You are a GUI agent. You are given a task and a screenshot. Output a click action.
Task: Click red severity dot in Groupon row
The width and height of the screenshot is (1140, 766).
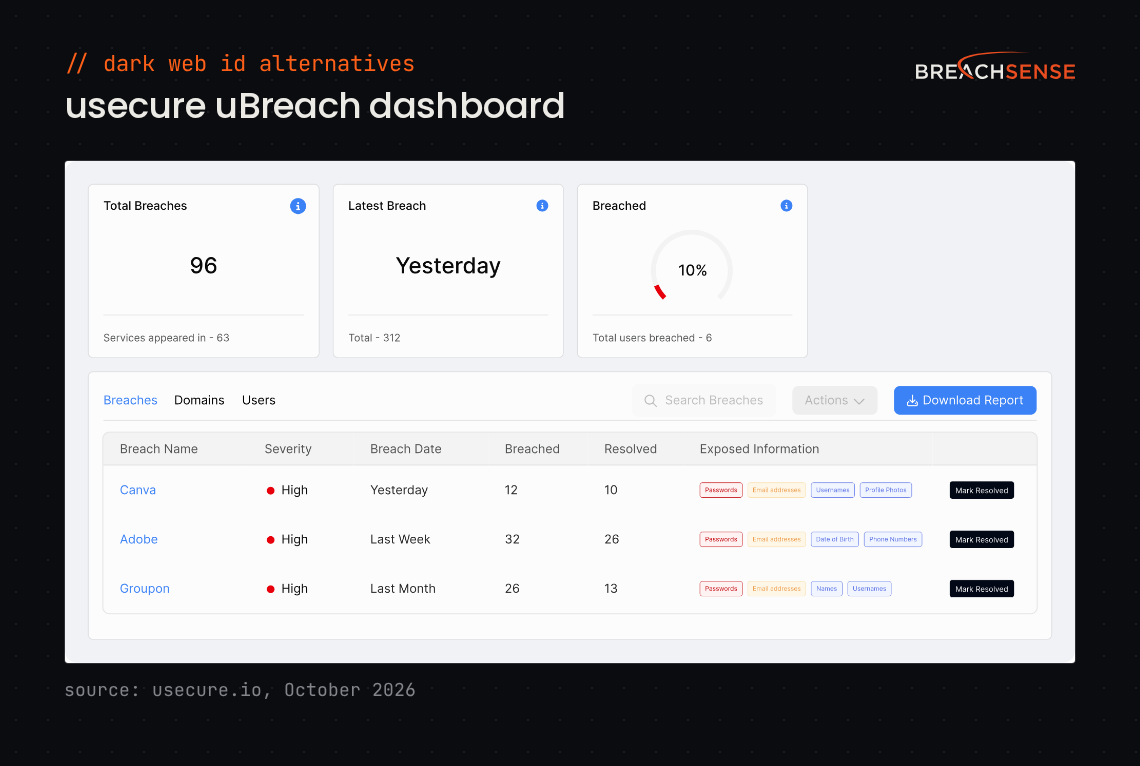[x=270, y=589]
